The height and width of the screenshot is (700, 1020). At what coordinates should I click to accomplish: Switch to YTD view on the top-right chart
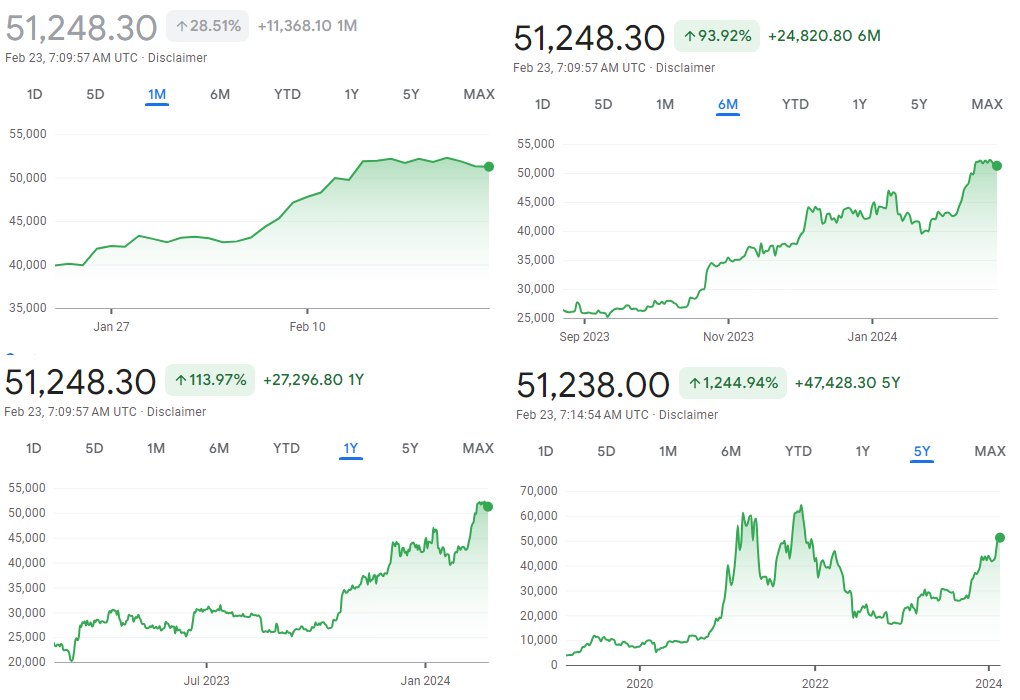click(795, 103)
